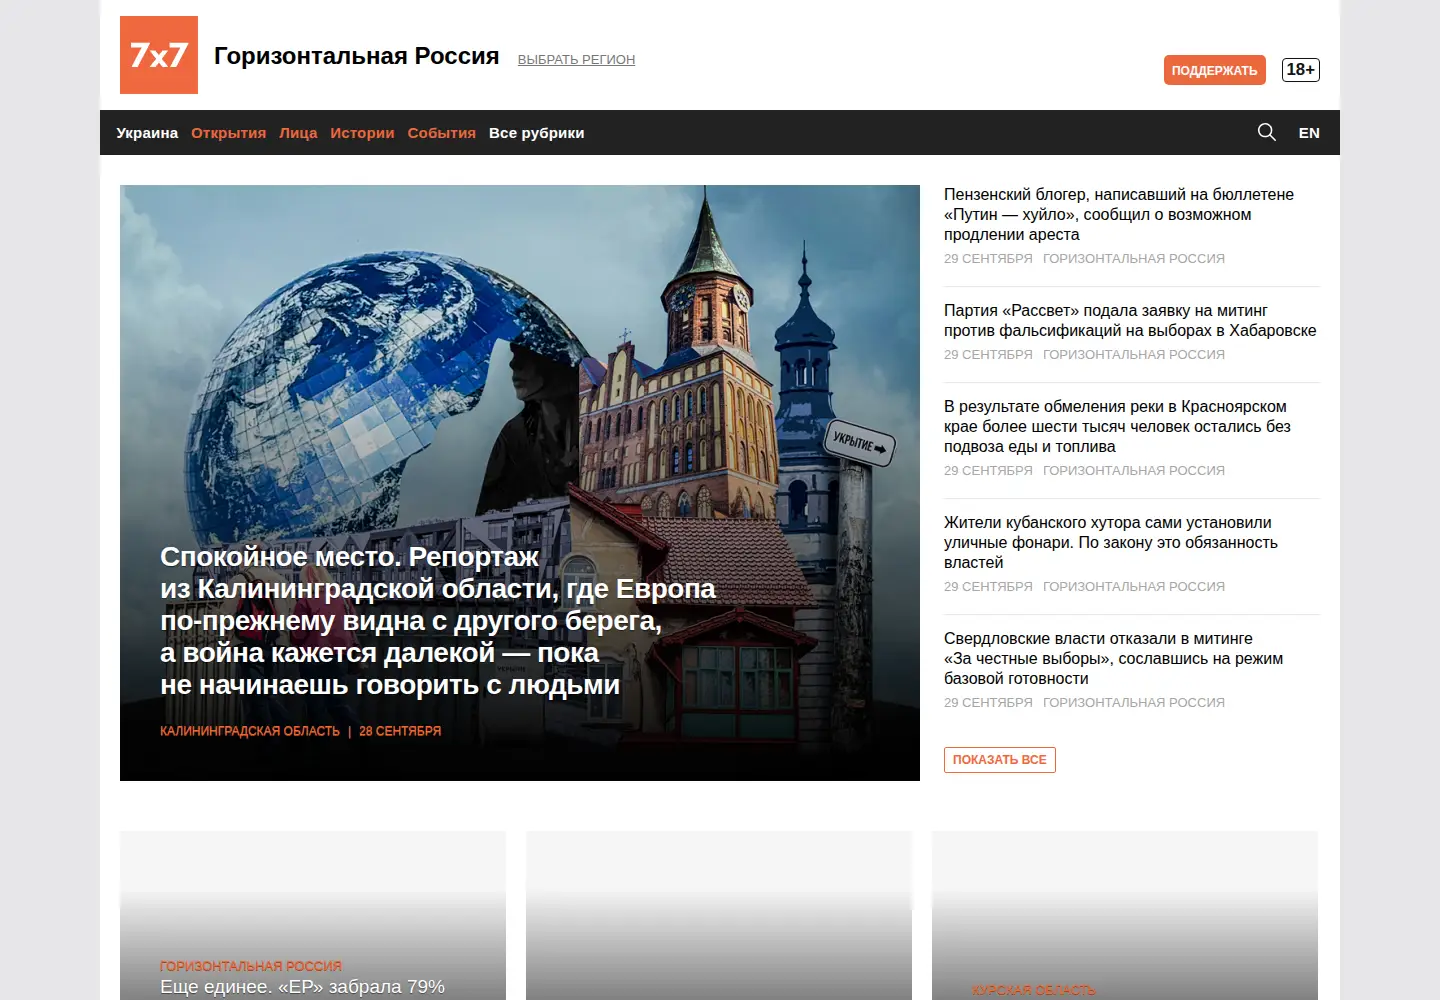Click the 18+ age badge
The width and height of the screenshot is (1440, 1000).
tap(1301, 70)
